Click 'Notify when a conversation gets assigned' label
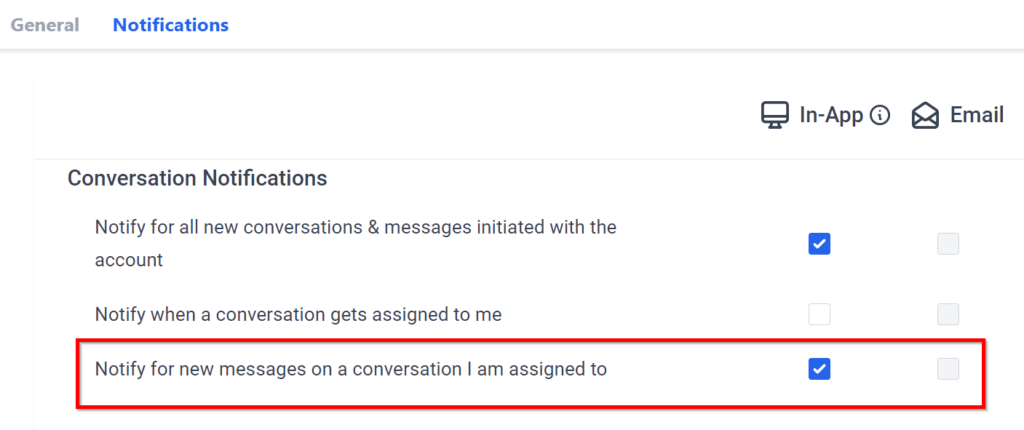The image size is (1024, 430). pyautogui.click(x=298, y=314)
